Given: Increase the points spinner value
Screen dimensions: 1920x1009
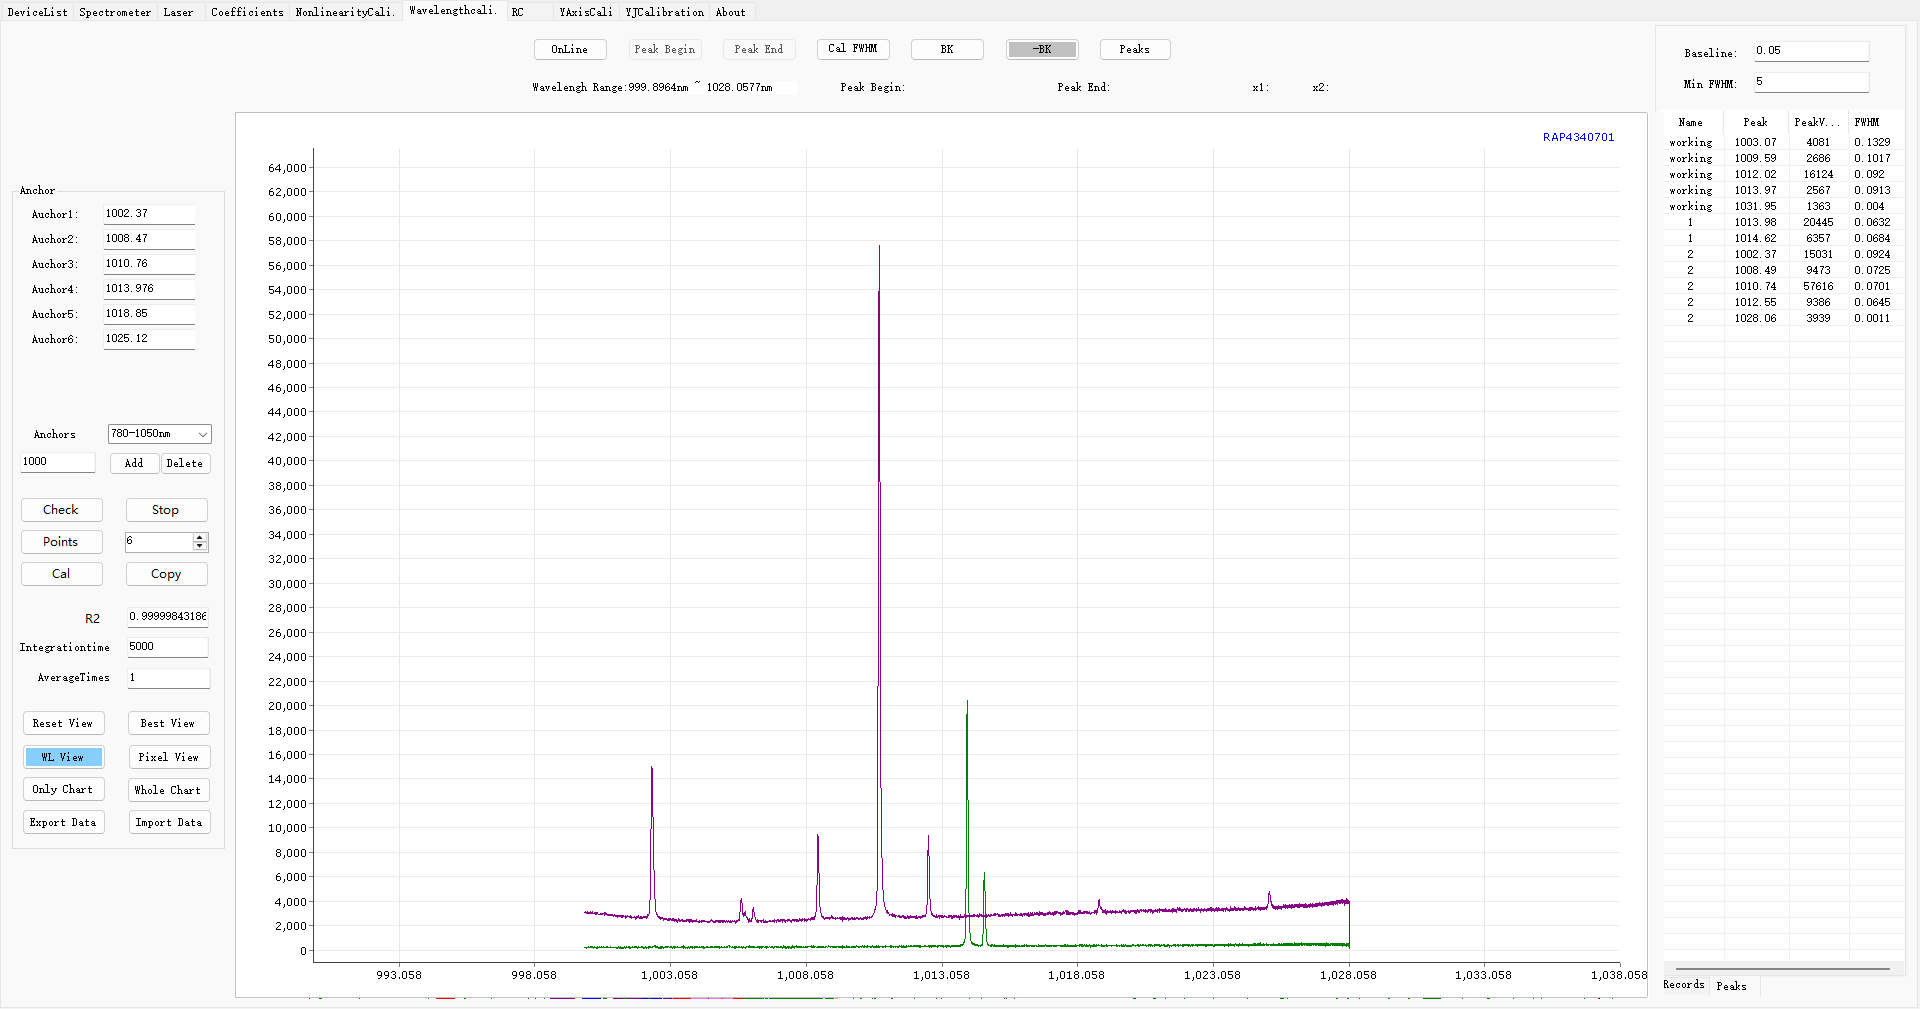Looking at the screenshot, I should 200,537.
